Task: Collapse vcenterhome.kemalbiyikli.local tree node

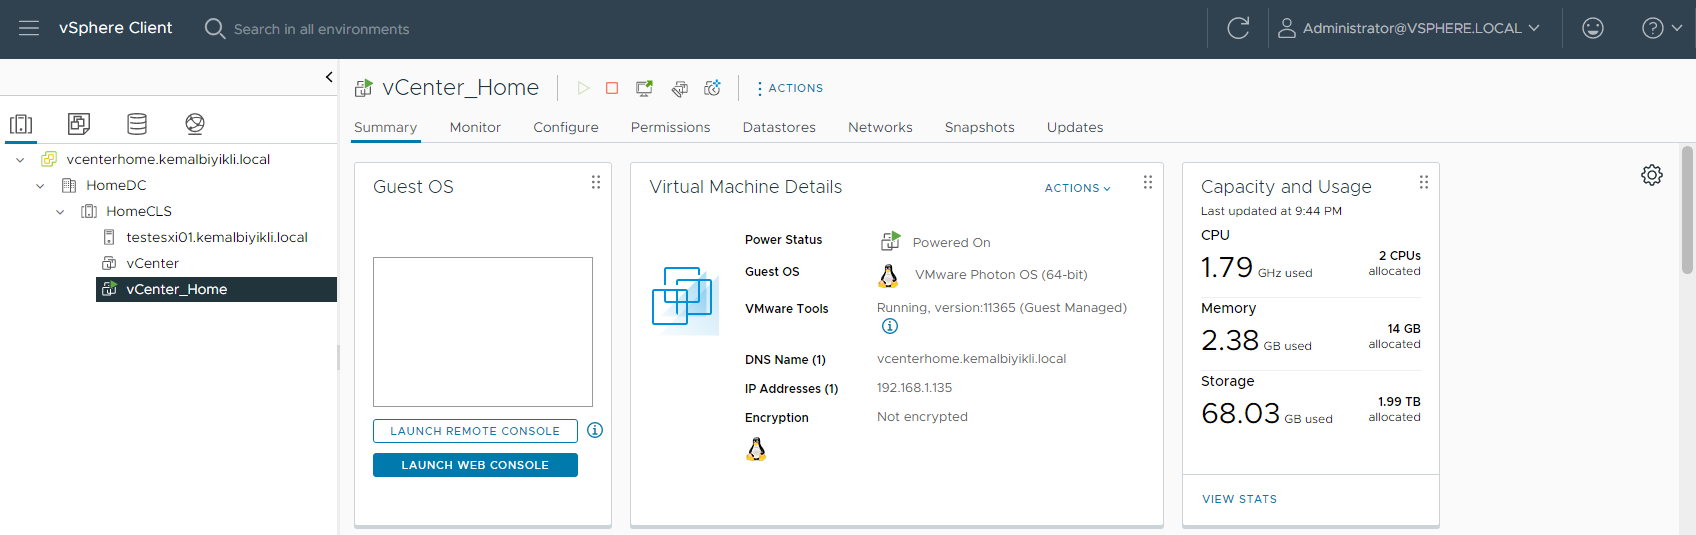Action: [20, 160]
